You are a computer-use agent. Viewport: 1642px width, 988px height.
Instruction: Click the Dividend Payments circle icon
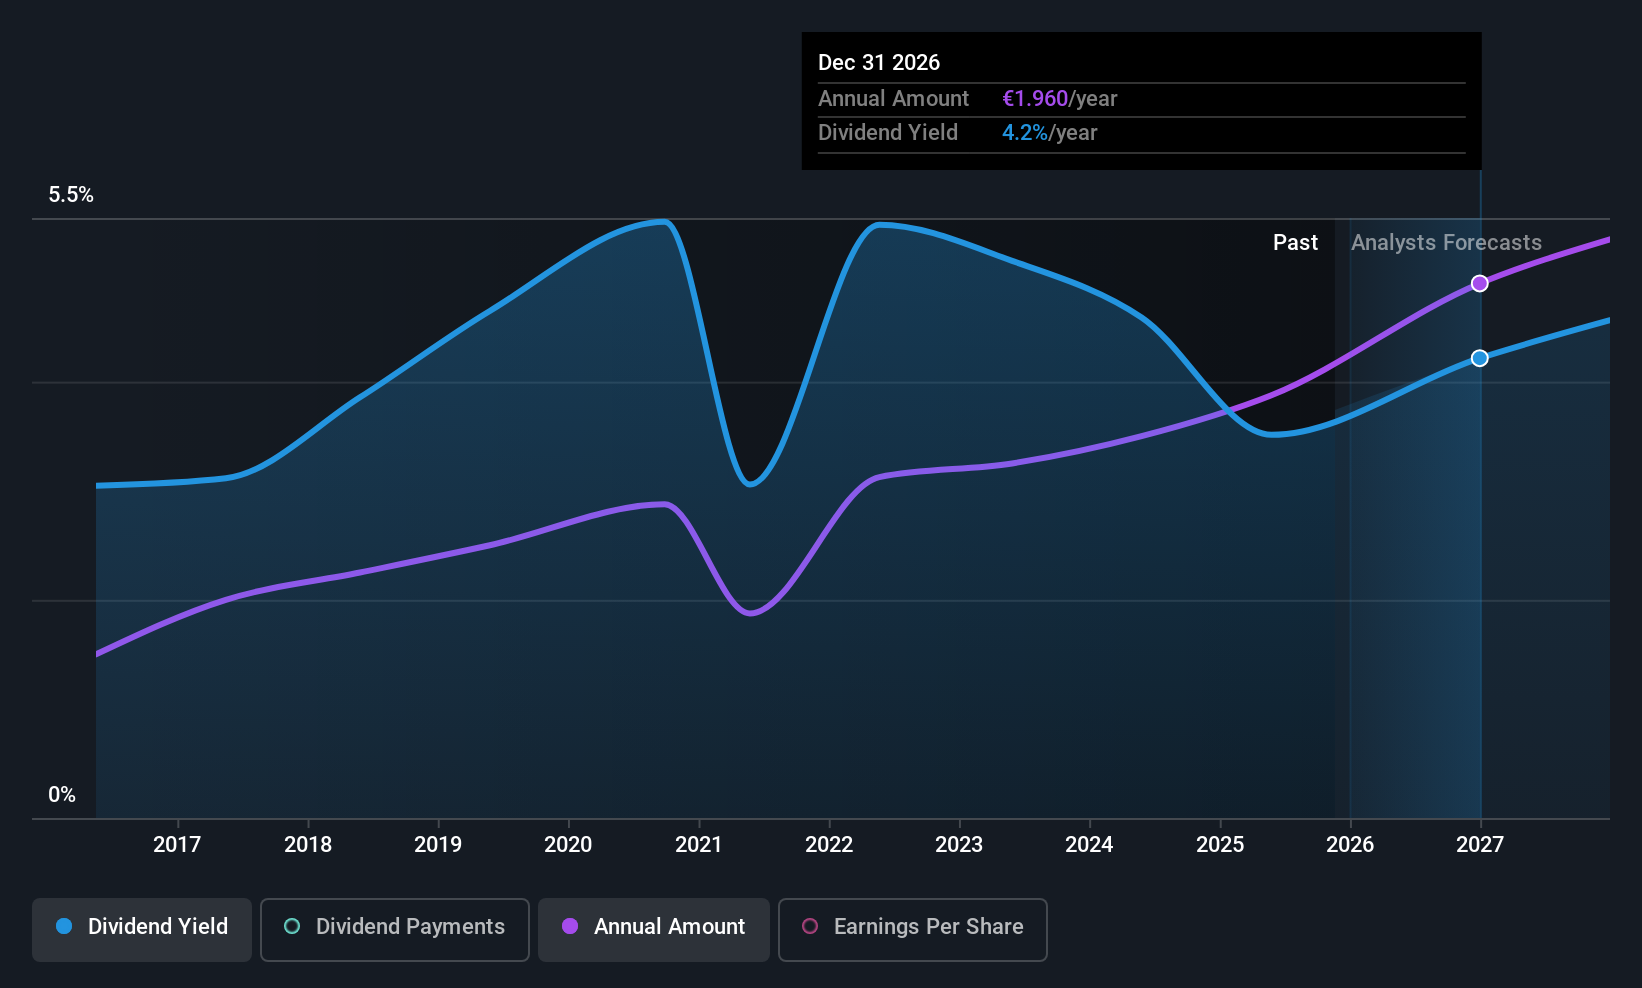[x=292, y=927]
